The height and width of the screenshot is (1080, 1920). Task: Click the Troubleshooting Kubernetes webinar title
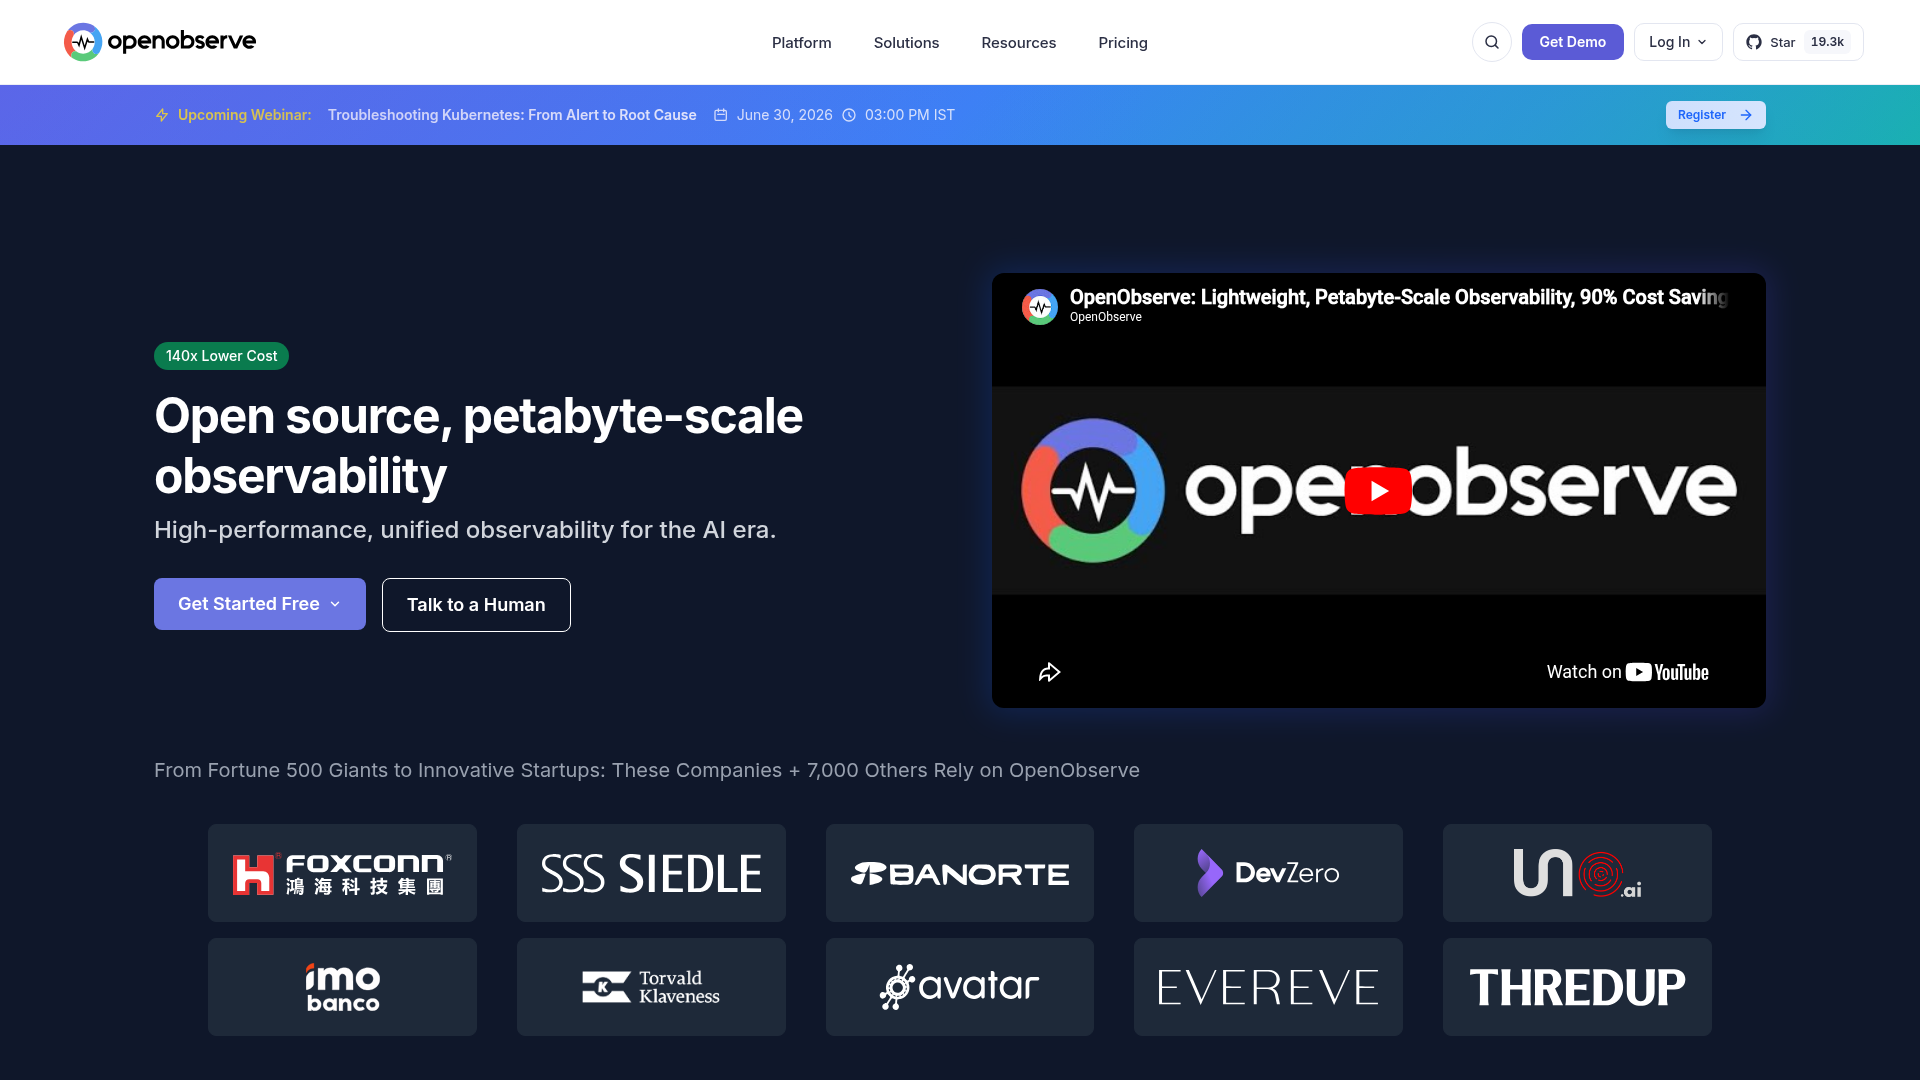(512, 115)
